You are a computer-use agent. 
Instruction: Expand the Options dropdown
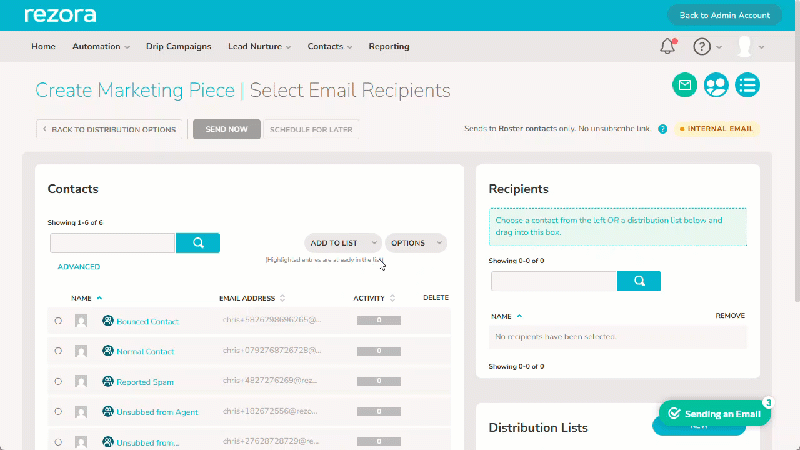[416, 243]
